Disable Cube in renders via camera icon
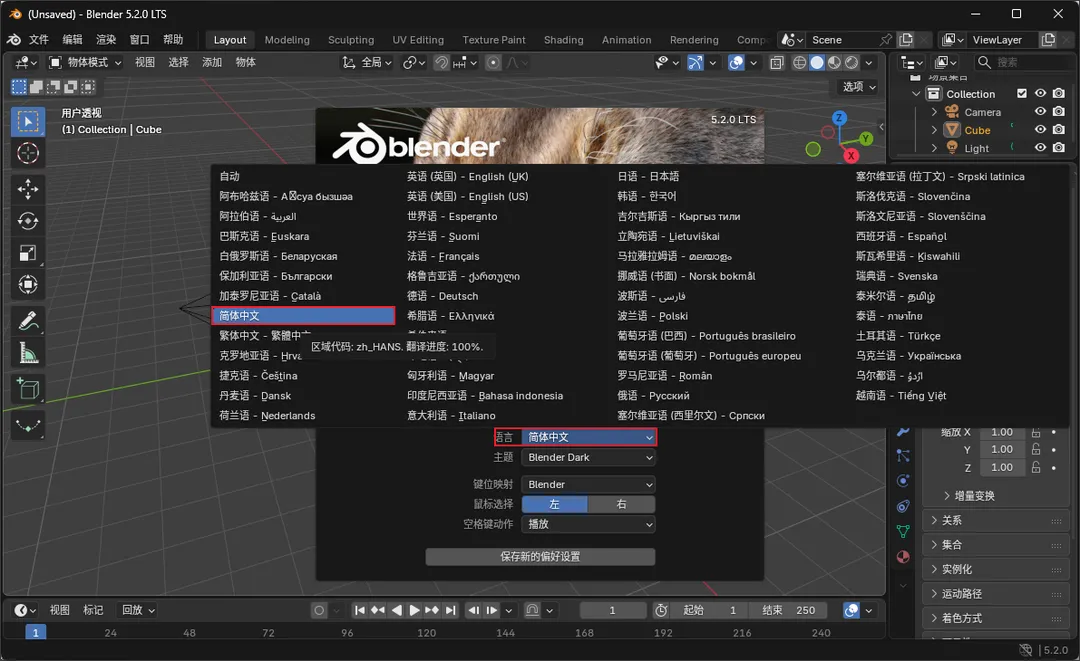Screen dimensions: 1080x661 click(1059, 129)
